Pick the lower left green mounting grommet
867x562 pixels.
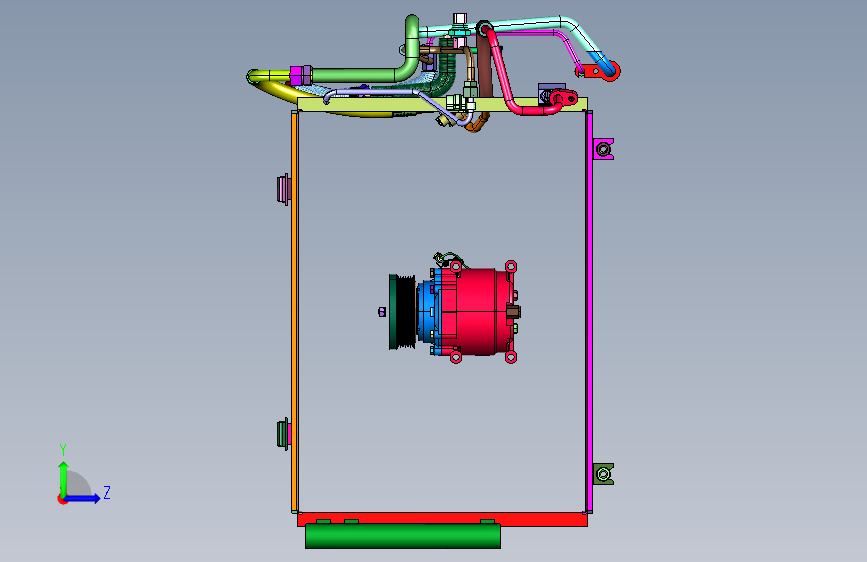pos(284,434)
